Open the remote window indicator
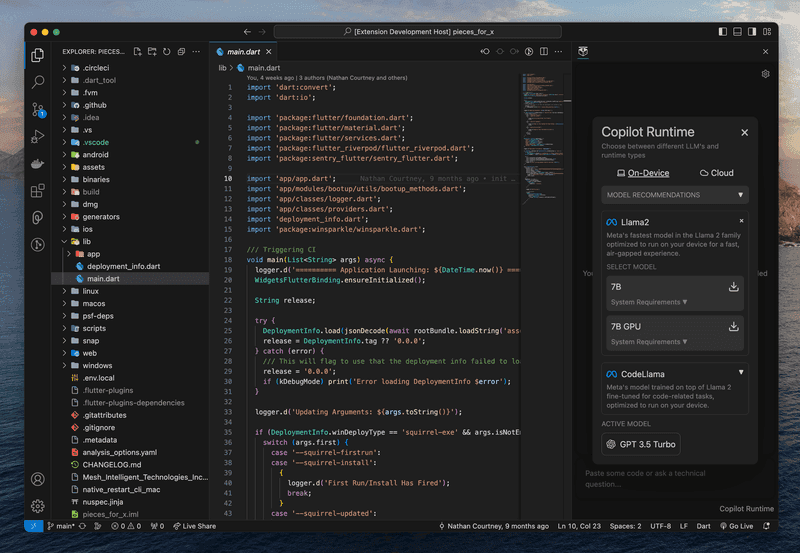The width and height of the screenshot is (800, 553). tap(33, 526)
